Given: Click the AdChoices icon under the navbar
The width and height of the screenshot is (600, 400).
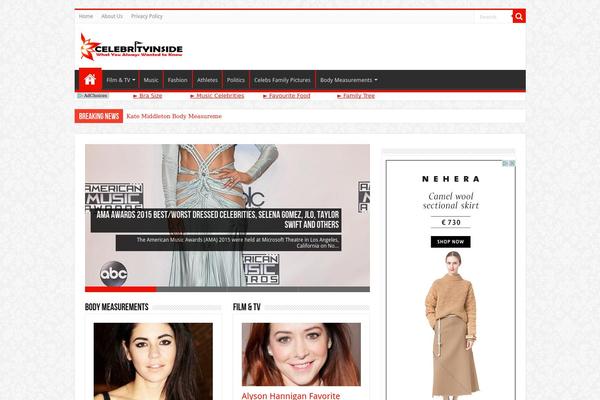Looking at the screenshot, I should 93,96.
